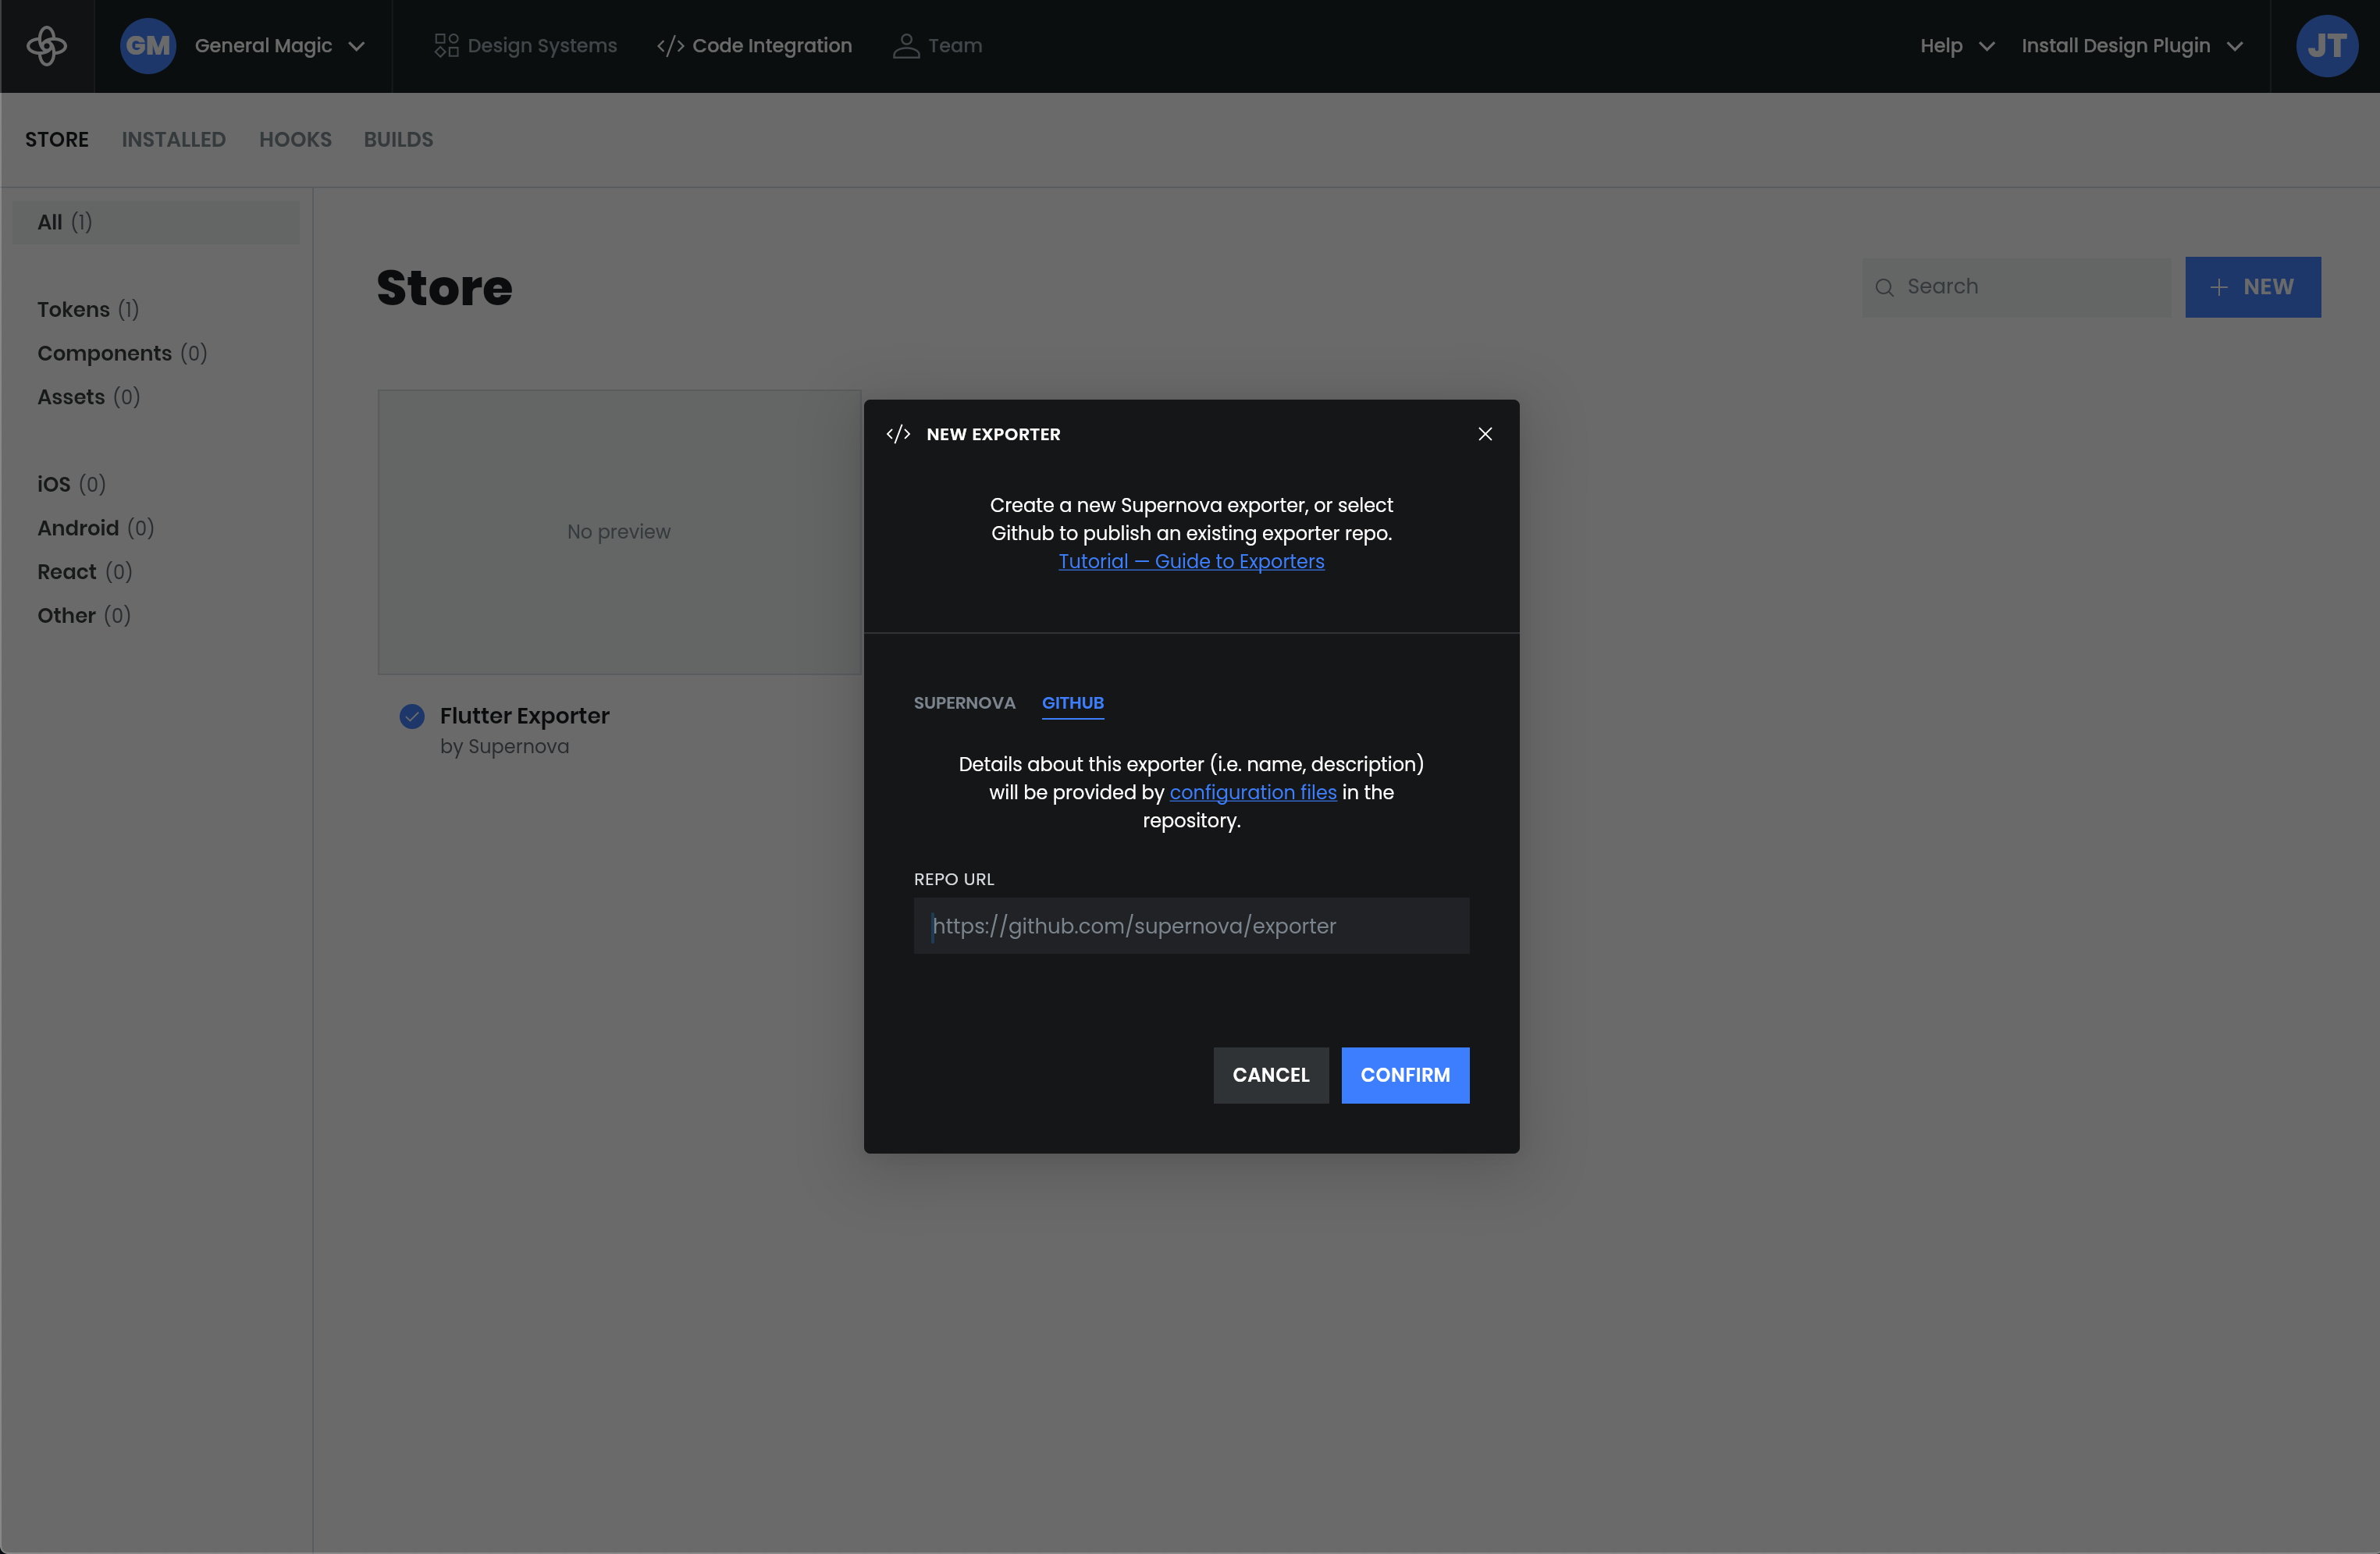Filter by Assets category
Image resolution: width=2380 pixels, height=1554 pixels.
pyautogui.click(x=88, y=397)
